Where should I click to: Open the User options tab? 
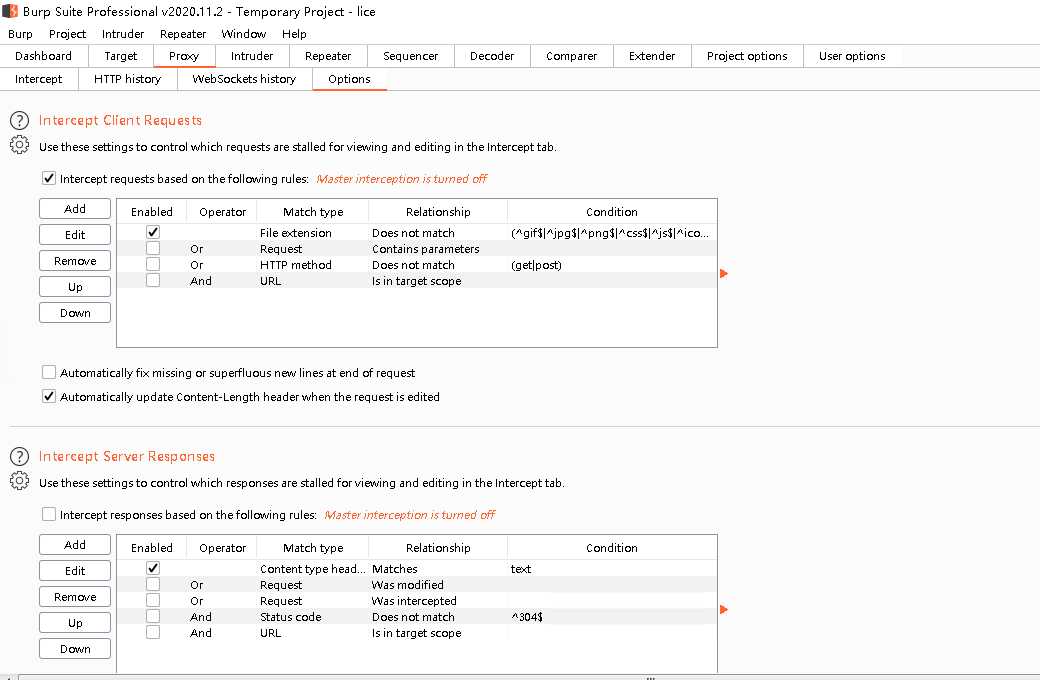852,56
